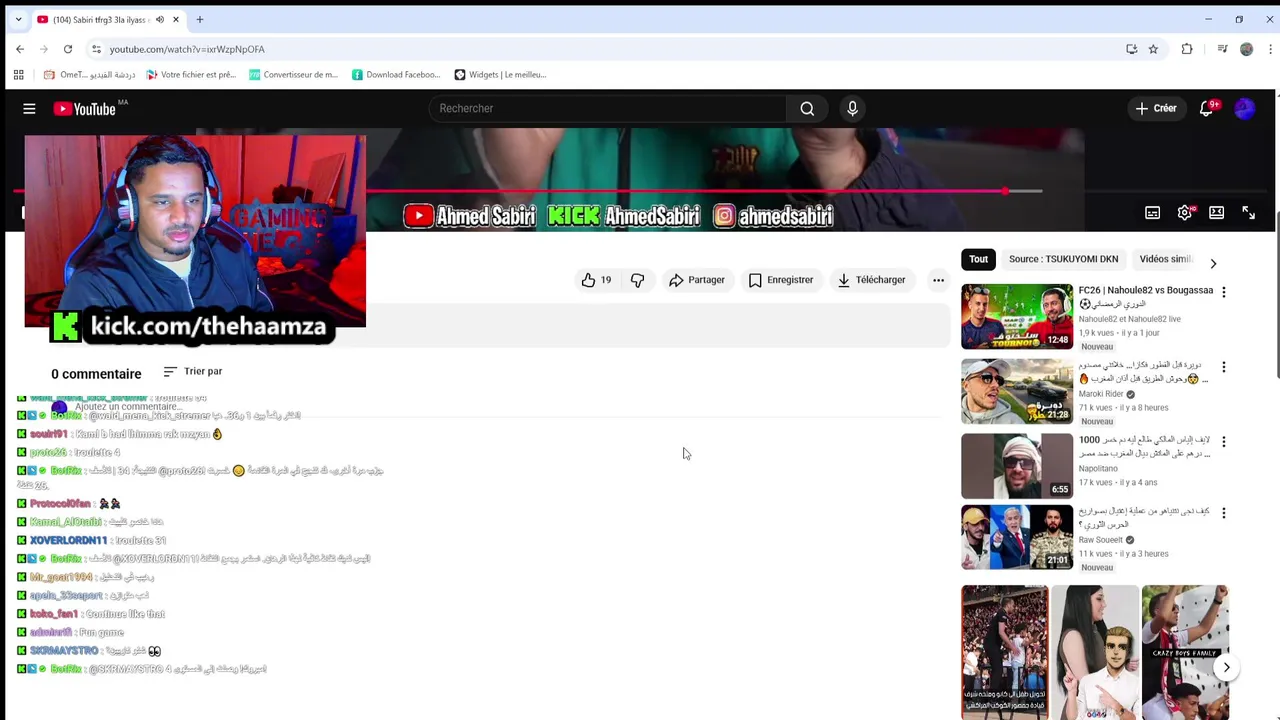Open the player settings gear
The width and height of the screenshot is (1280, 720).
coord(1184,212)
